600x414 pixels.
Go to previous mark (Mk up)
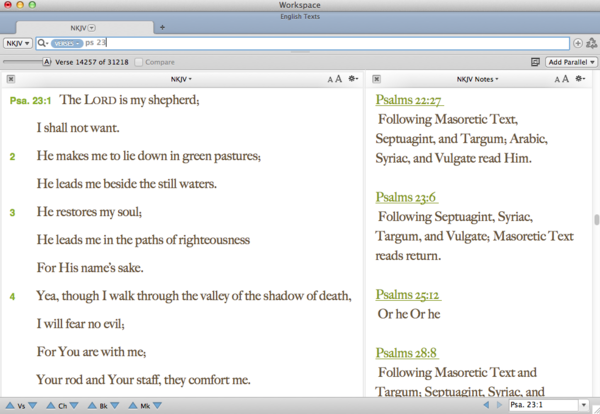click(x=133, y=406)
